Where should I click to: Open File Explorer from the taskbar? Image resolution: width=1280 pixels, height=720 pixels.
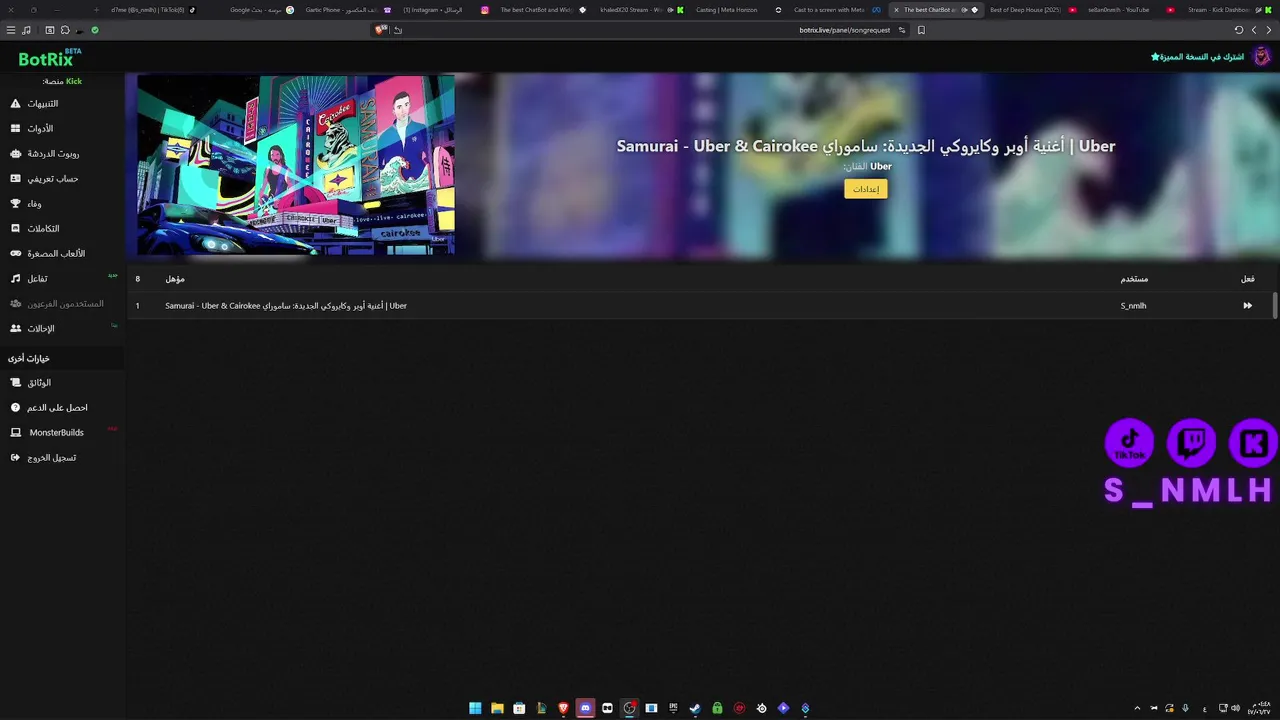tap(497, 708)
